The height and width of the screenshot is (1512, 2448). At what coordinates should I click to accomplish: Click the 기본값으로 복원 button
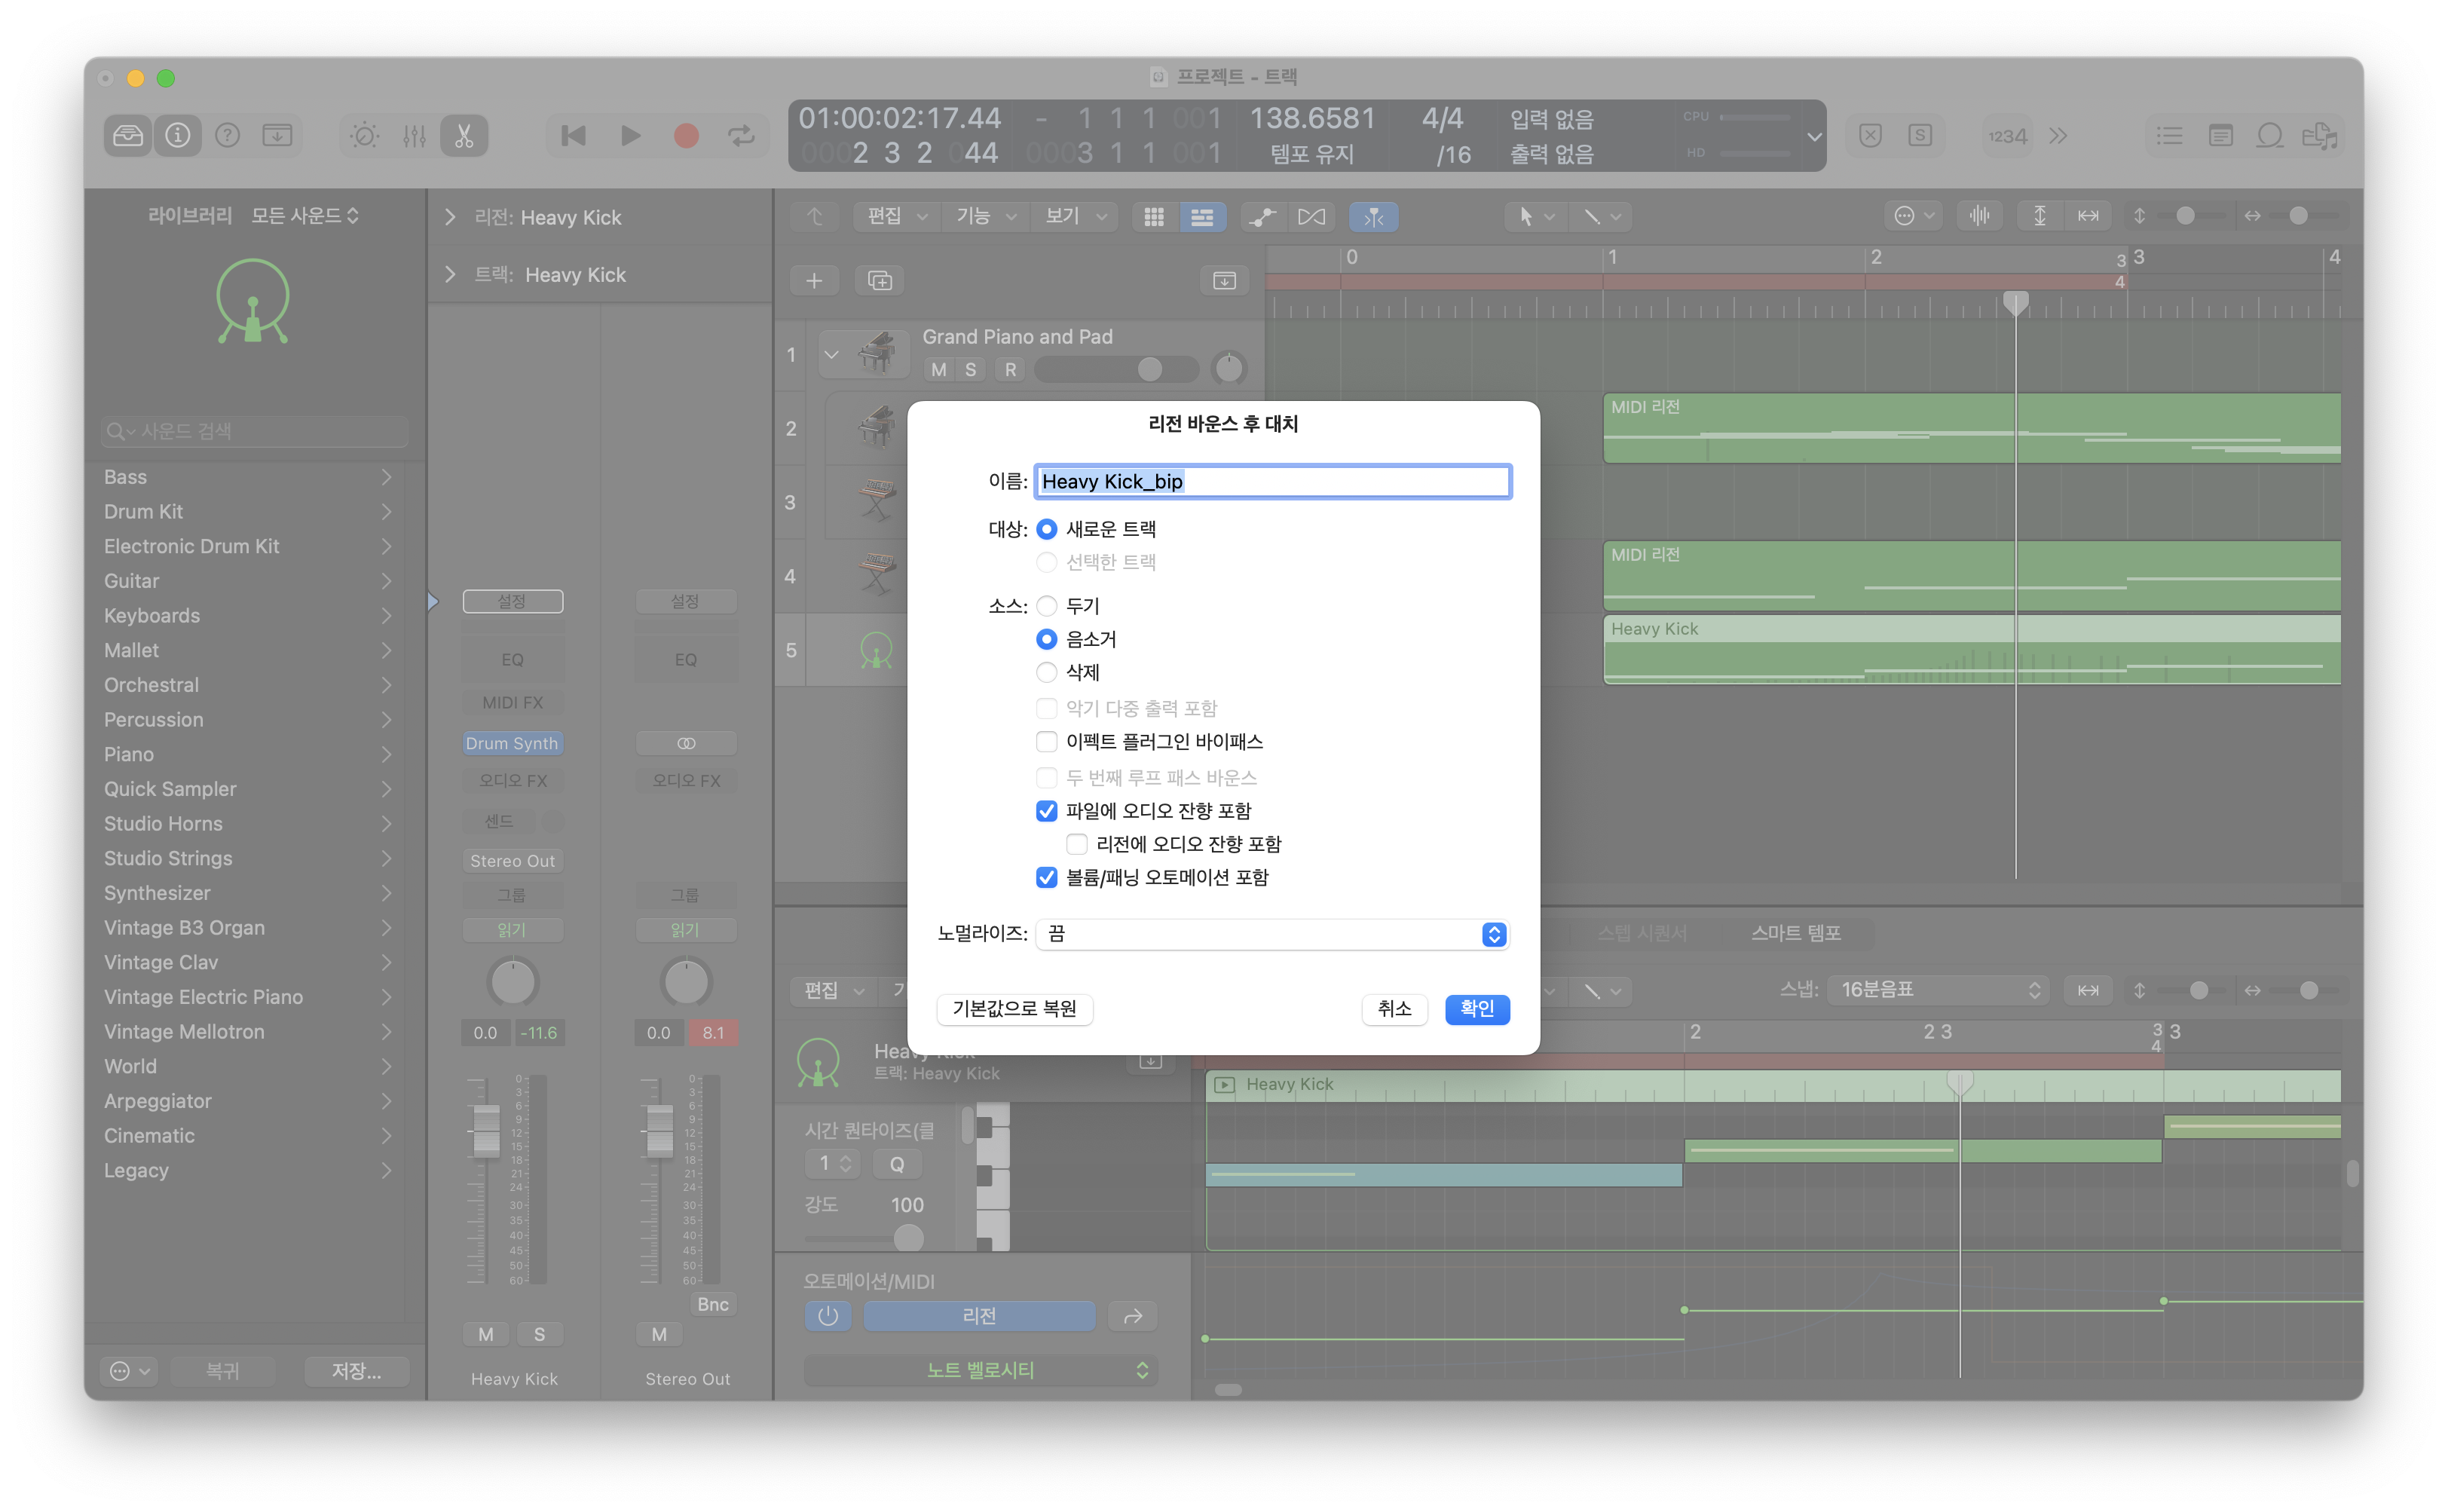[x=1014, y=1008]
